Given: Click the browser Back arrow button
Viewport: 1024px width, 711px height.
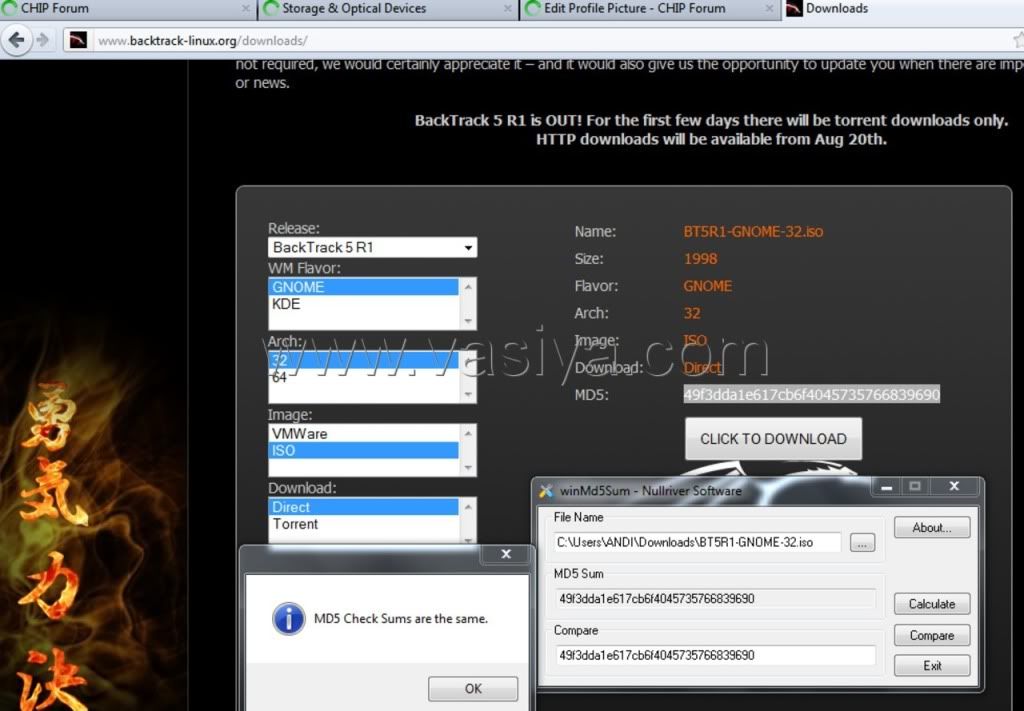Looking at the screenshot, I should coord(16,40).
